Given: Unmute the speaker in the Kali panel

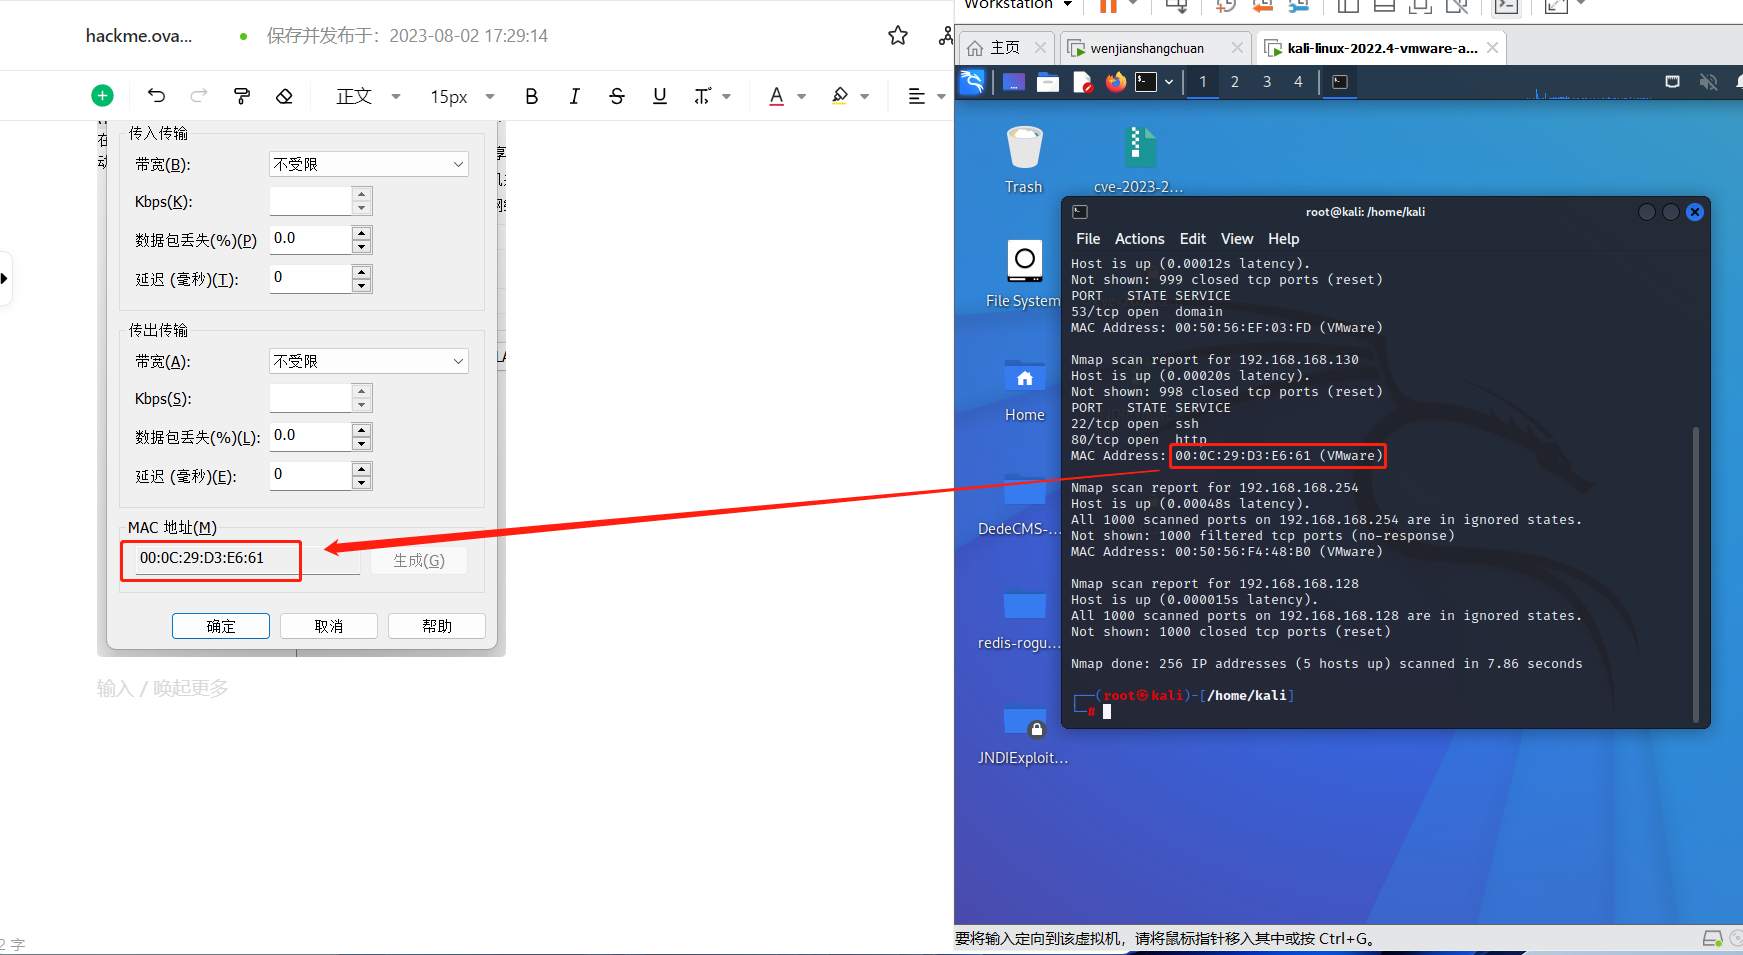Looking at the screenshot, I should (1709, 82).
